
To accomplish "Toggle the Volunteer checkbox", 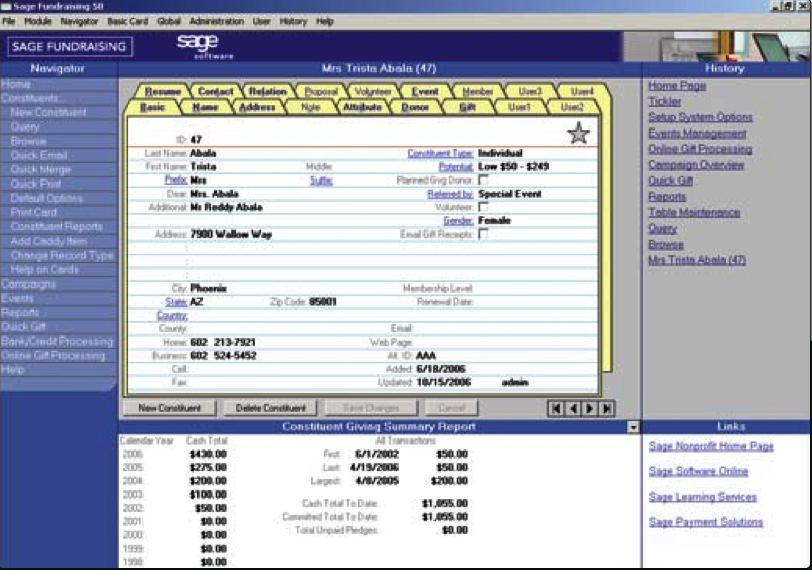I will [483, 207].
